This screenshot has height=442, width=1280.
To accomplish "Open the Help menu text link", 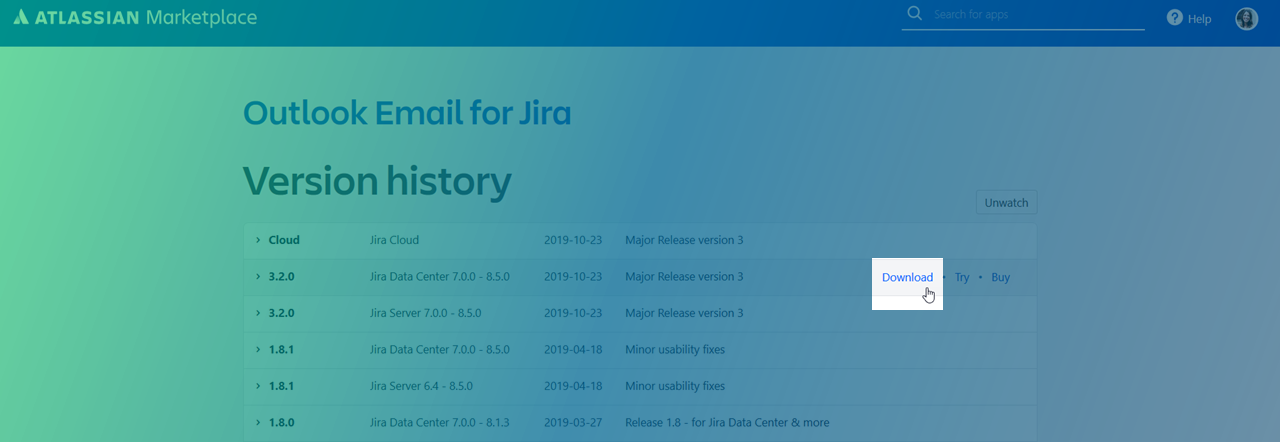I will (1199, 19).
